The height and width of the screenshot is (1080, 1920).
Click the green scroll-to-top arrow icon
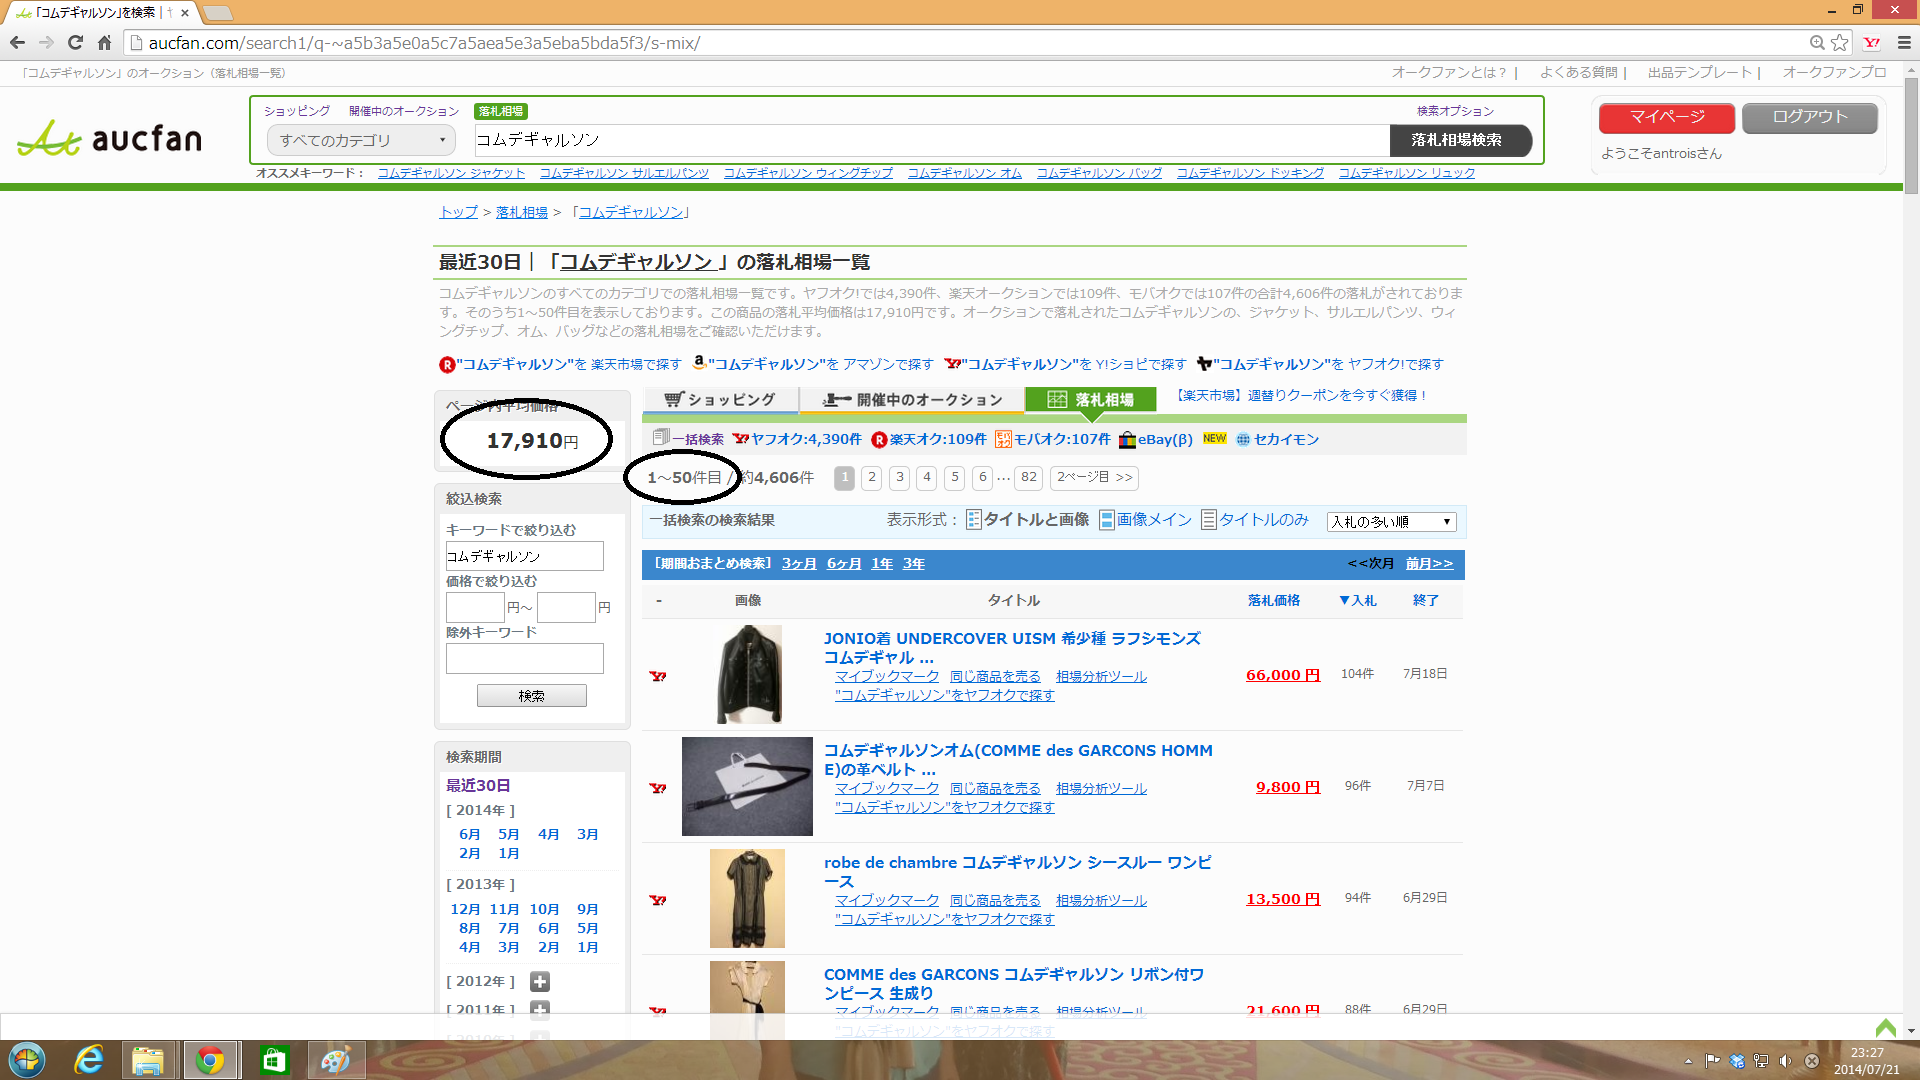(1885, 1027)
